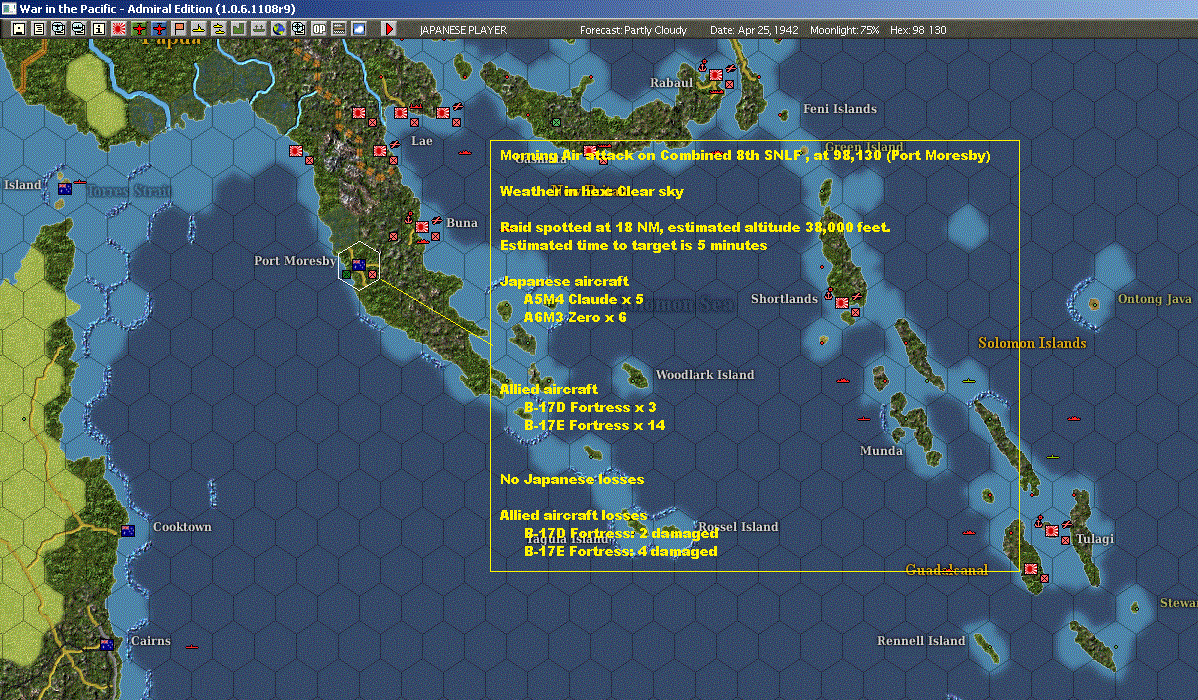Select the red plane on blue toolbar icon

[x=159, y=29]
